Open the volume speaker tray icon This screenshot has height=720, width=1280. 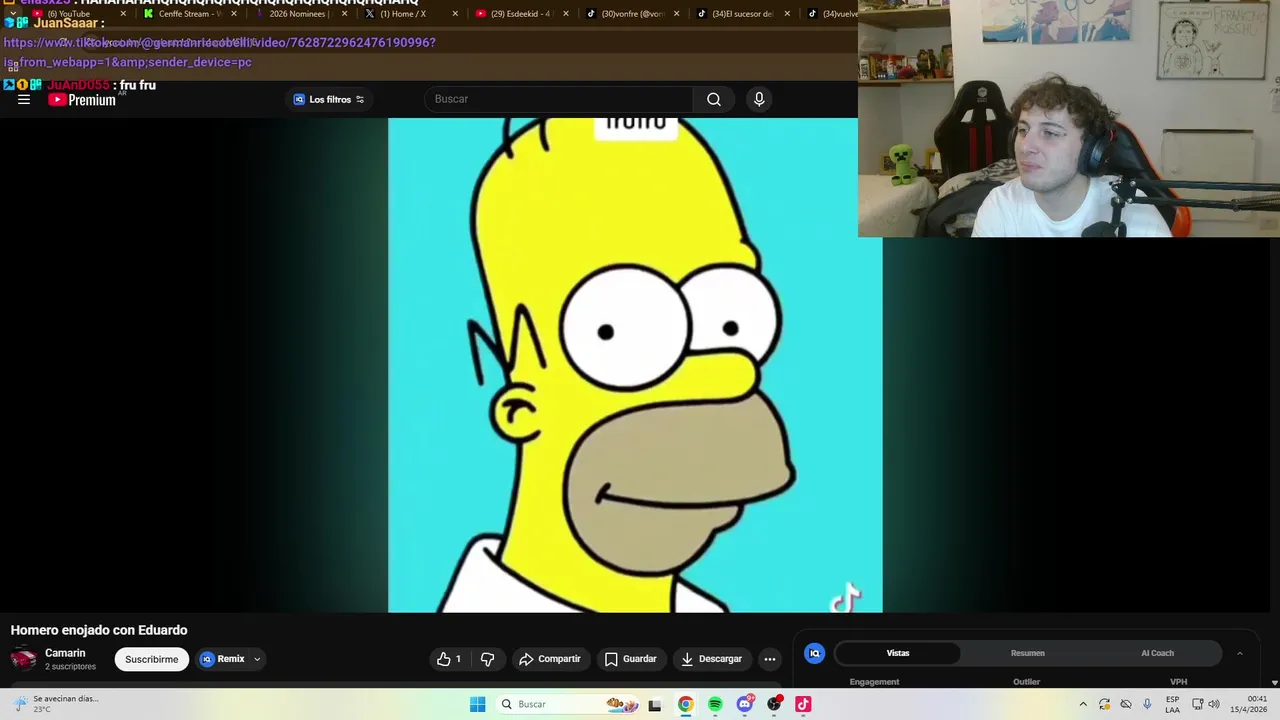click(x=1214, y=704)
